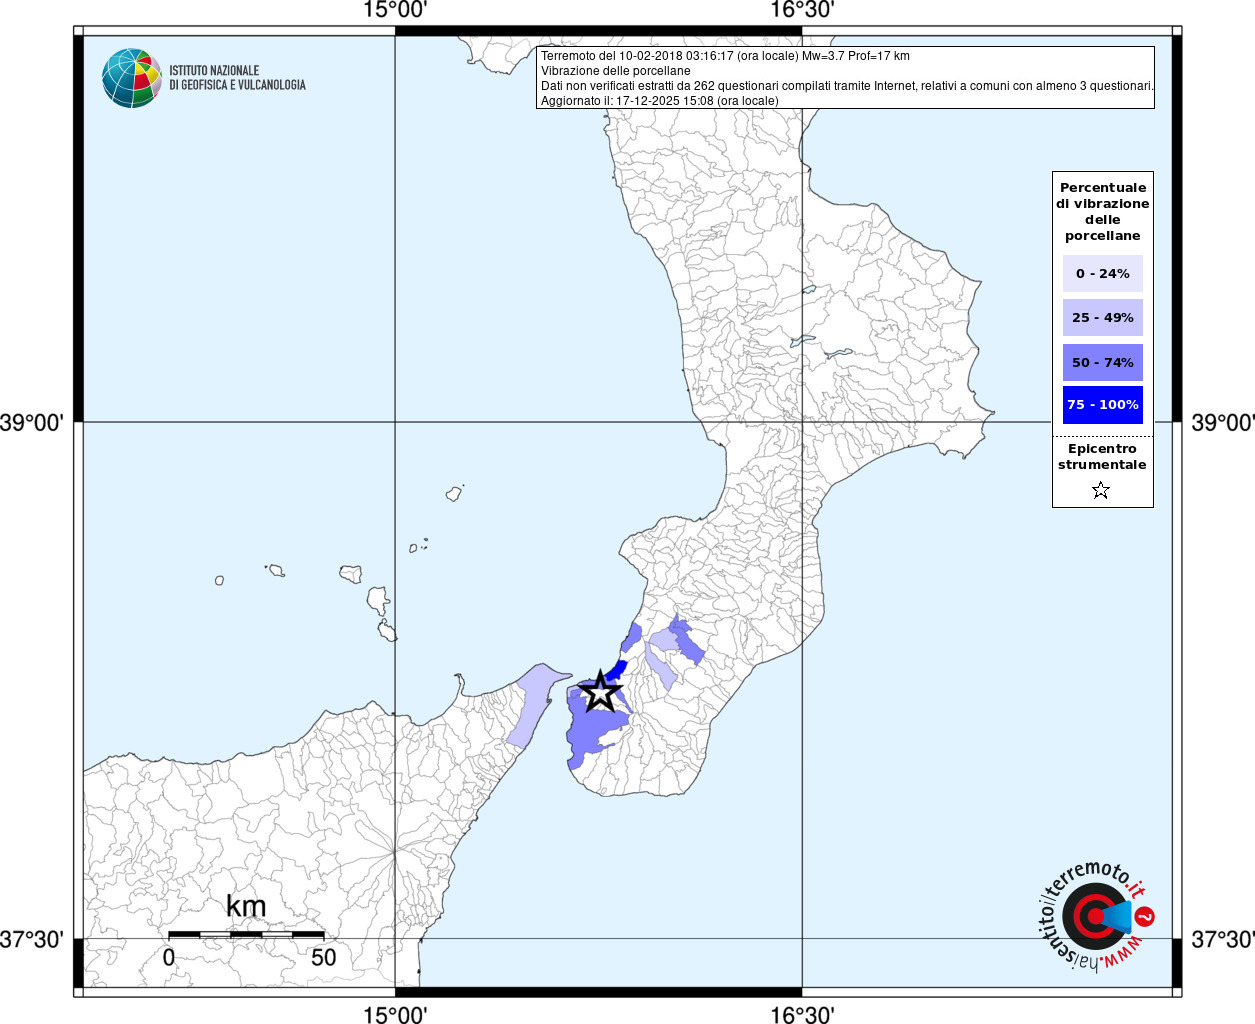Click the 'Terremoto del 10-02-2018' header line

pos(725,56)
